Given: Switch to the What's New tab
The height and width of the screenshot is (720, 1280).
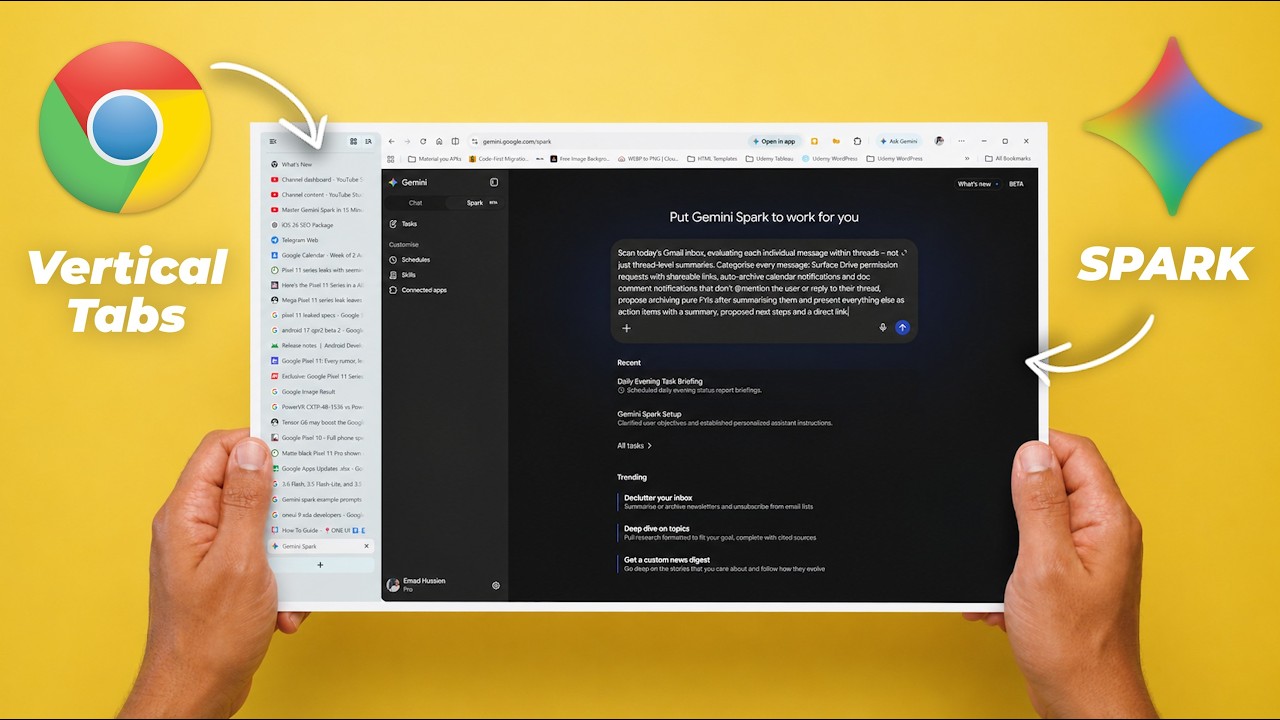Looking at the screenshot, I should pyautogui.click(x=320, y=164).
